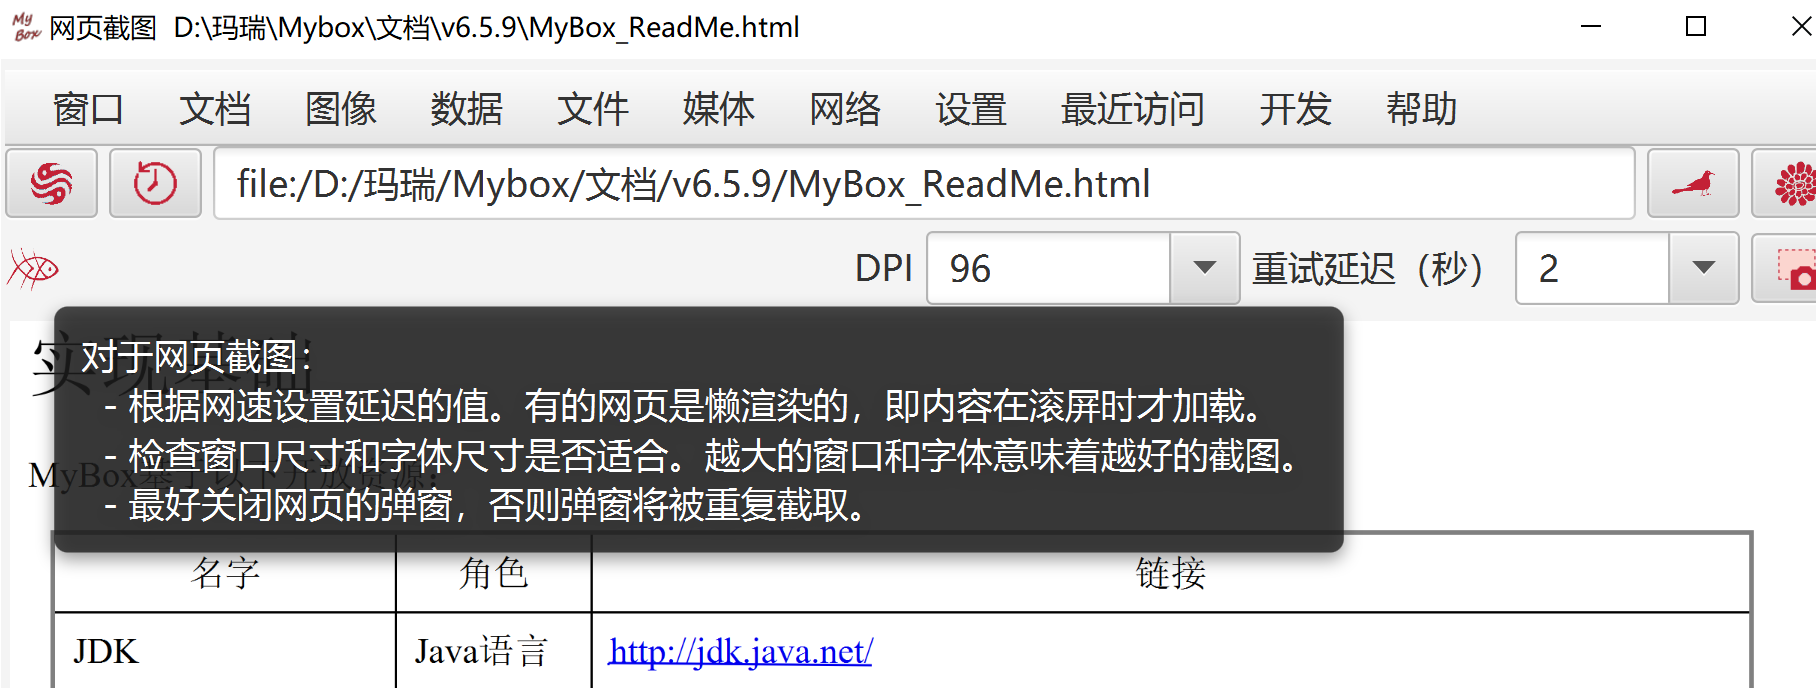This screenshot has height=688, width=1816.
Task: Open the 开发 menu
Action: pos(1295,108)
